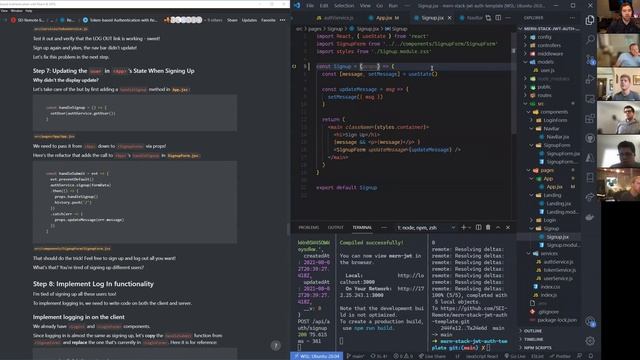Expand config folder in Explorer
Image resolution: width=640 pixels, height=360 pixels.
click(x=544, y=37)
